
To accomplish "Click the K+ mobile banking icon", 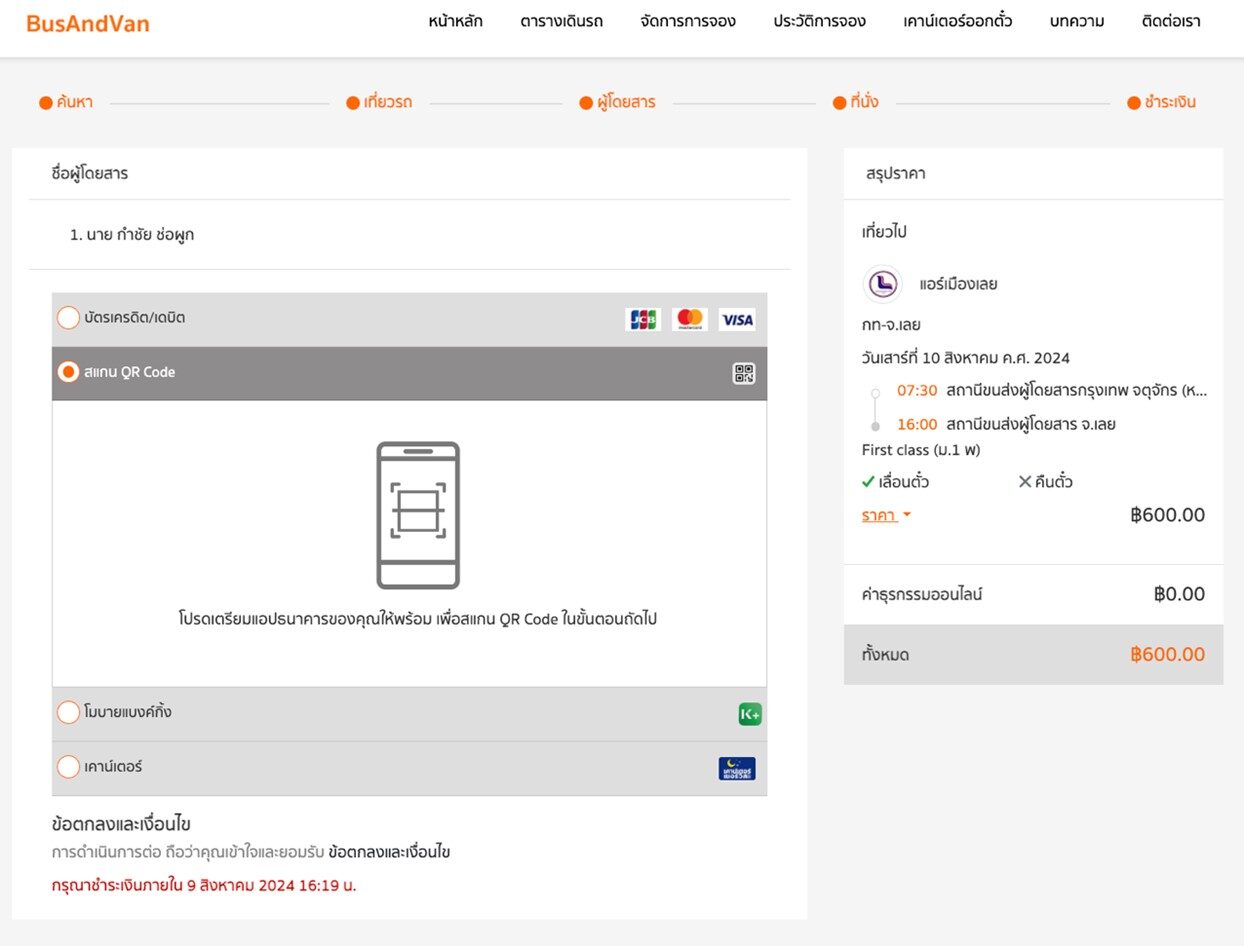I will (750, 714).
